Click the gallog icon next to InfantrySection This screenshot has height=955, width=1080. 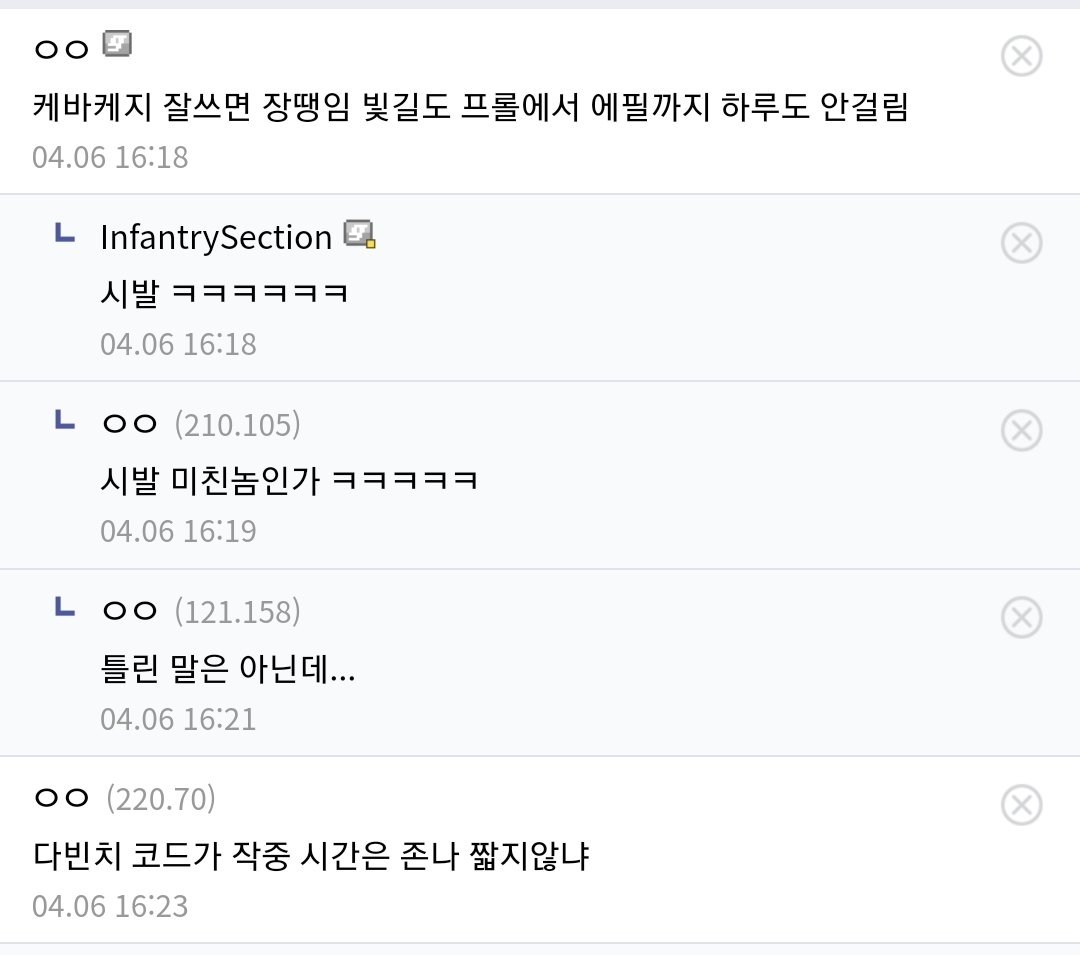[359, 235]
